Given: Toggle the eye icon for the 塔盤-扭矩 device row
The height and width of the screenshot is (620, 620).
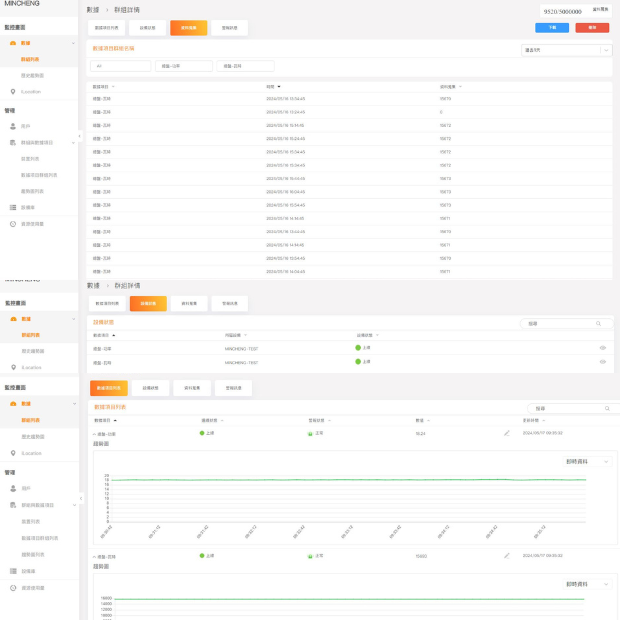Looking at the screenshot, I should click(603, 362).
